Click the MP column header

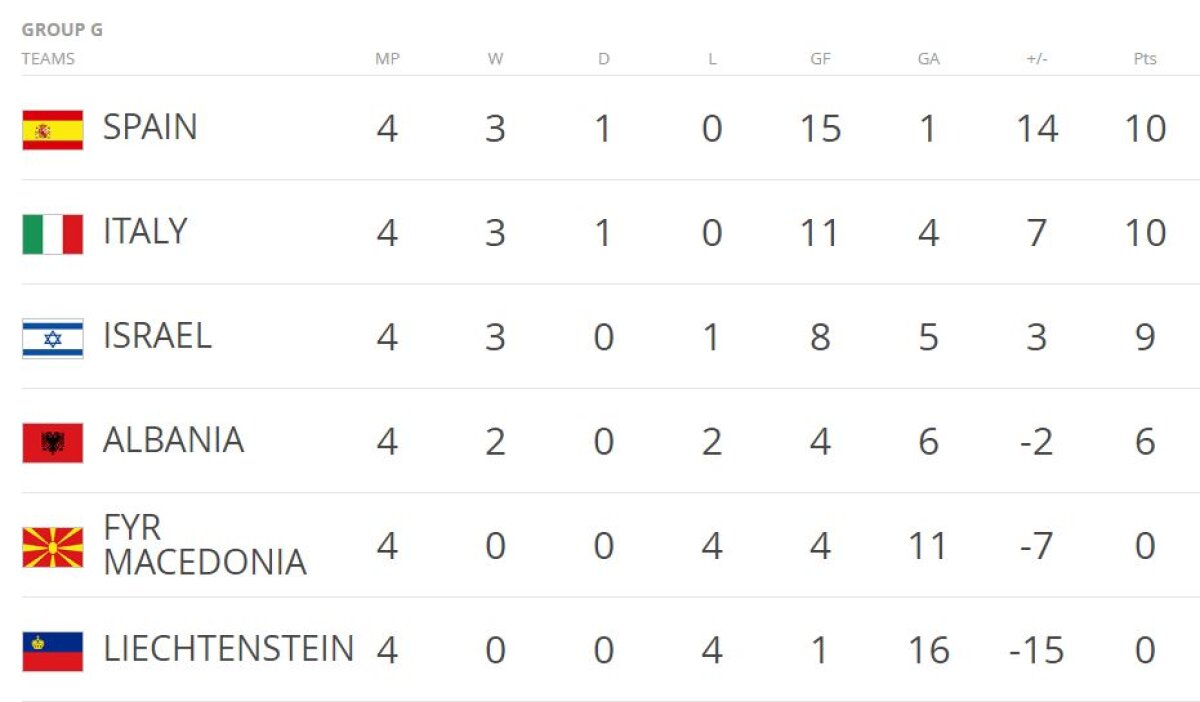pyautogui.click(x=387, y=59)
